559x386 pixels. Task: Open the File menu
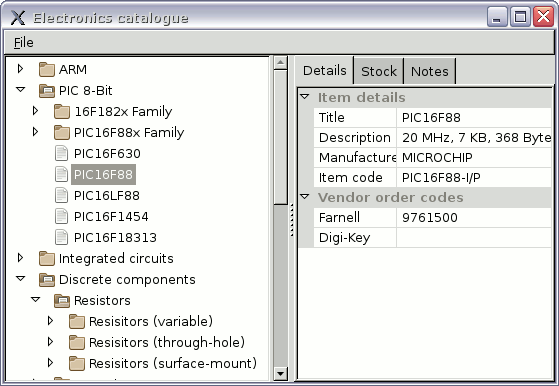coord(24,42)
